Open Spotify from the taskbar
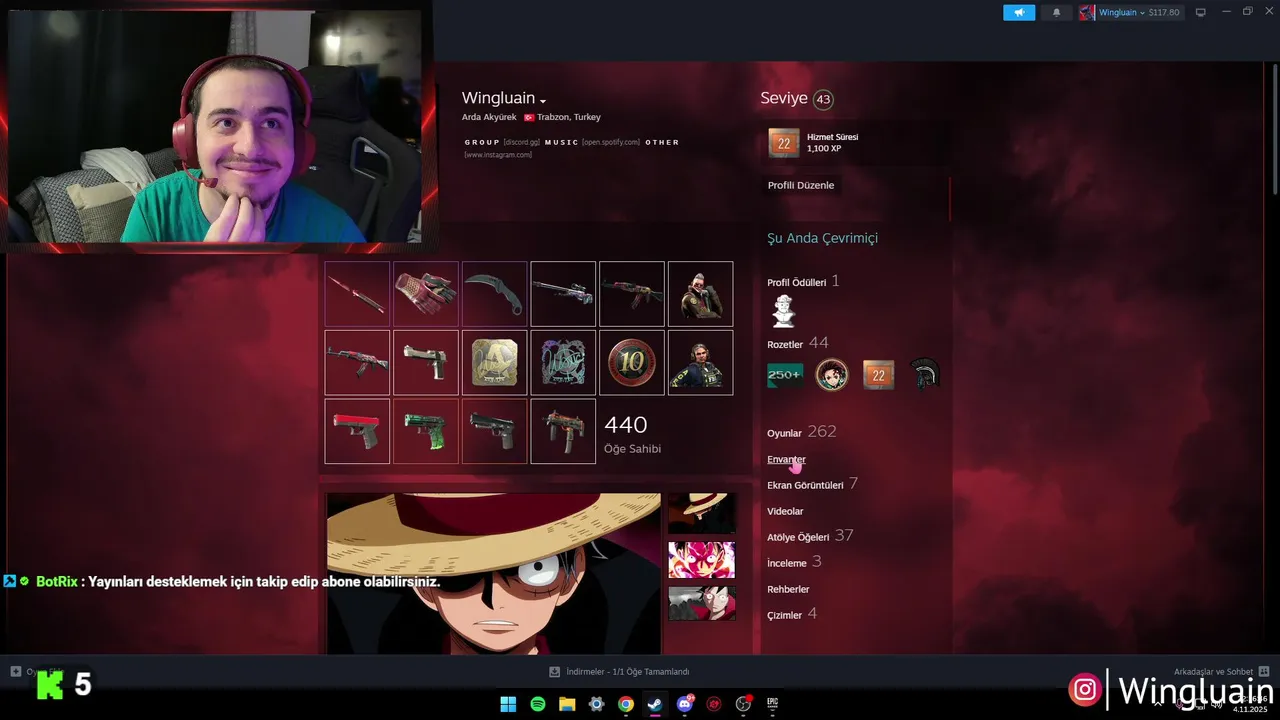 (x=537, y=704)
